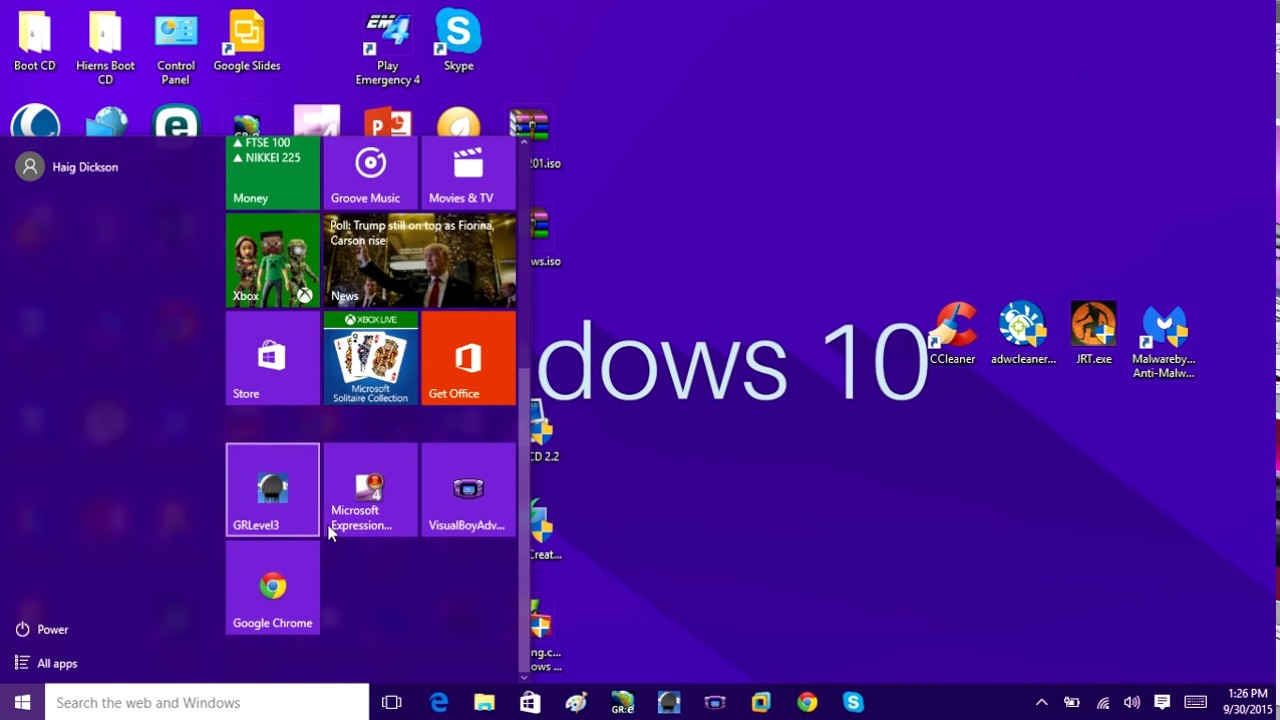Click Start menu scrollbar down arrow
1280x720 pixels.
click(x=523, y=677)
